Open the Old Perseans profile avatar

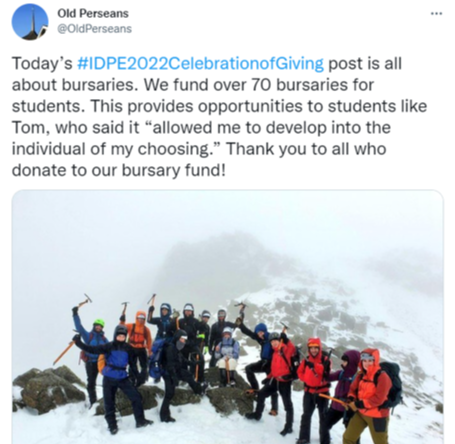(30, 22)
